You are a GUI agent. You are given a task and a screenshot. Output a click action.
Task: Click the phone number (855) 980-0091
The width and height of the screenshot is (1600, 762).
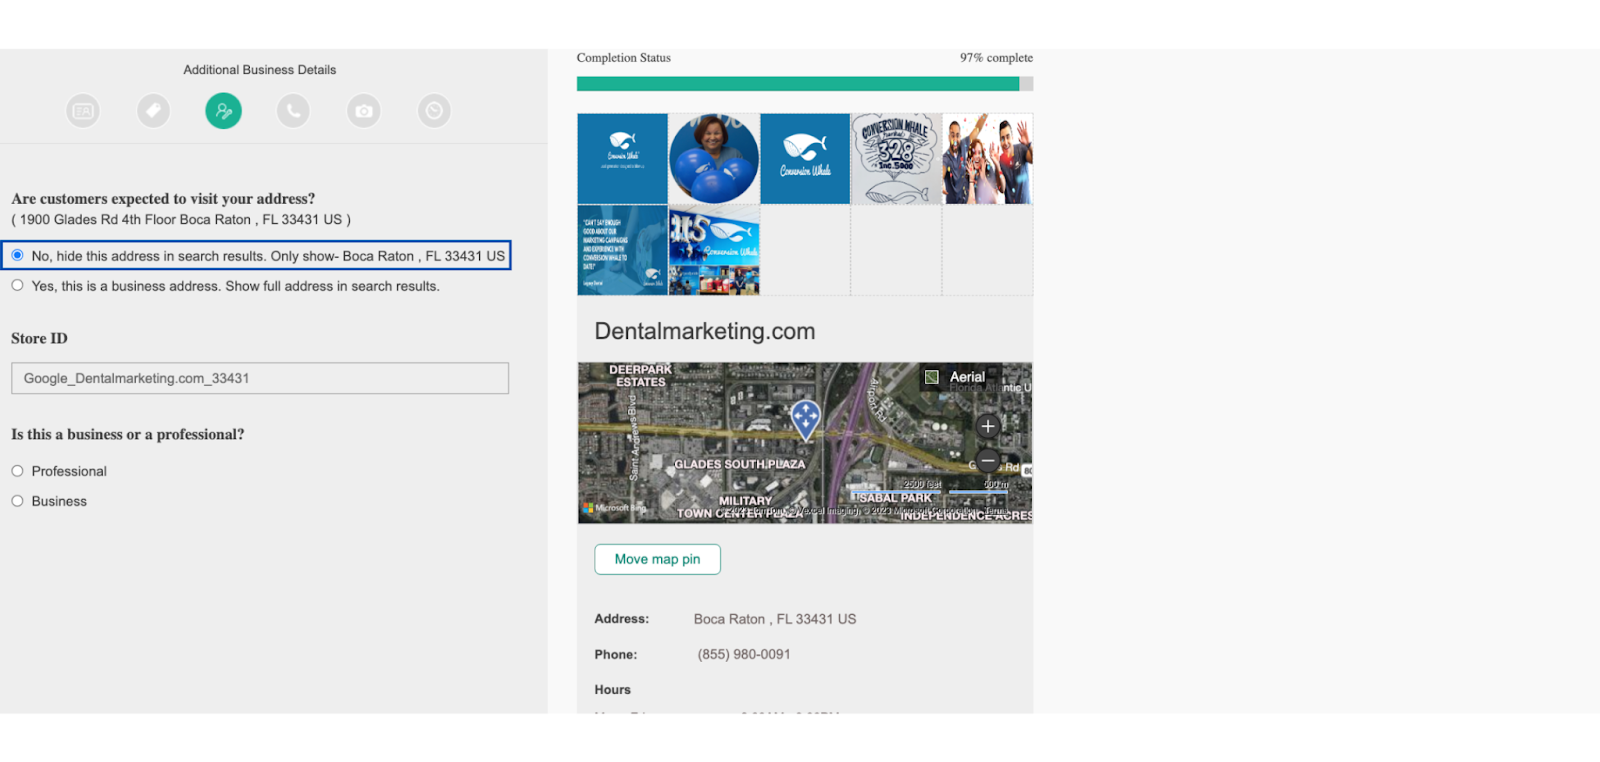pos(744,654)
